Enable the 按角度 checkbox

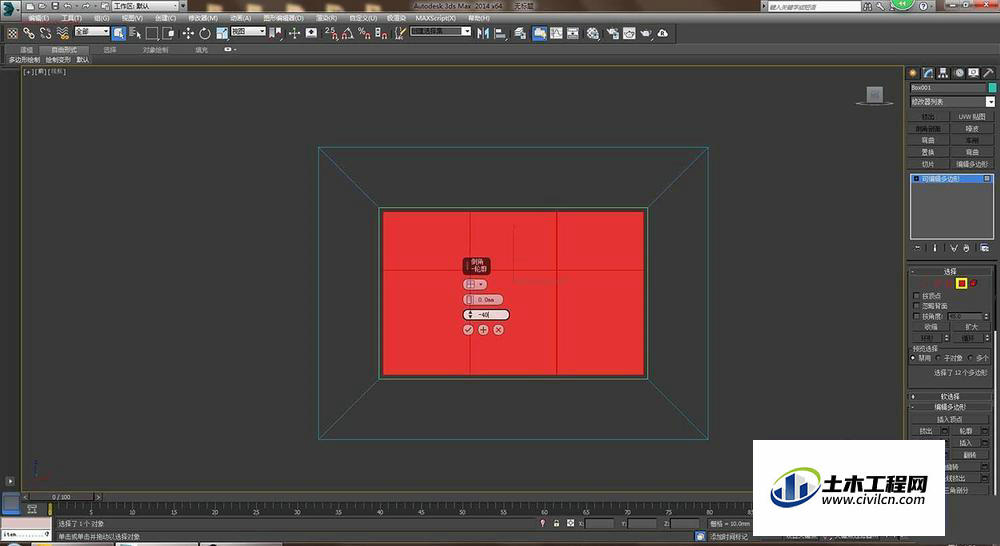pos(916,316)
